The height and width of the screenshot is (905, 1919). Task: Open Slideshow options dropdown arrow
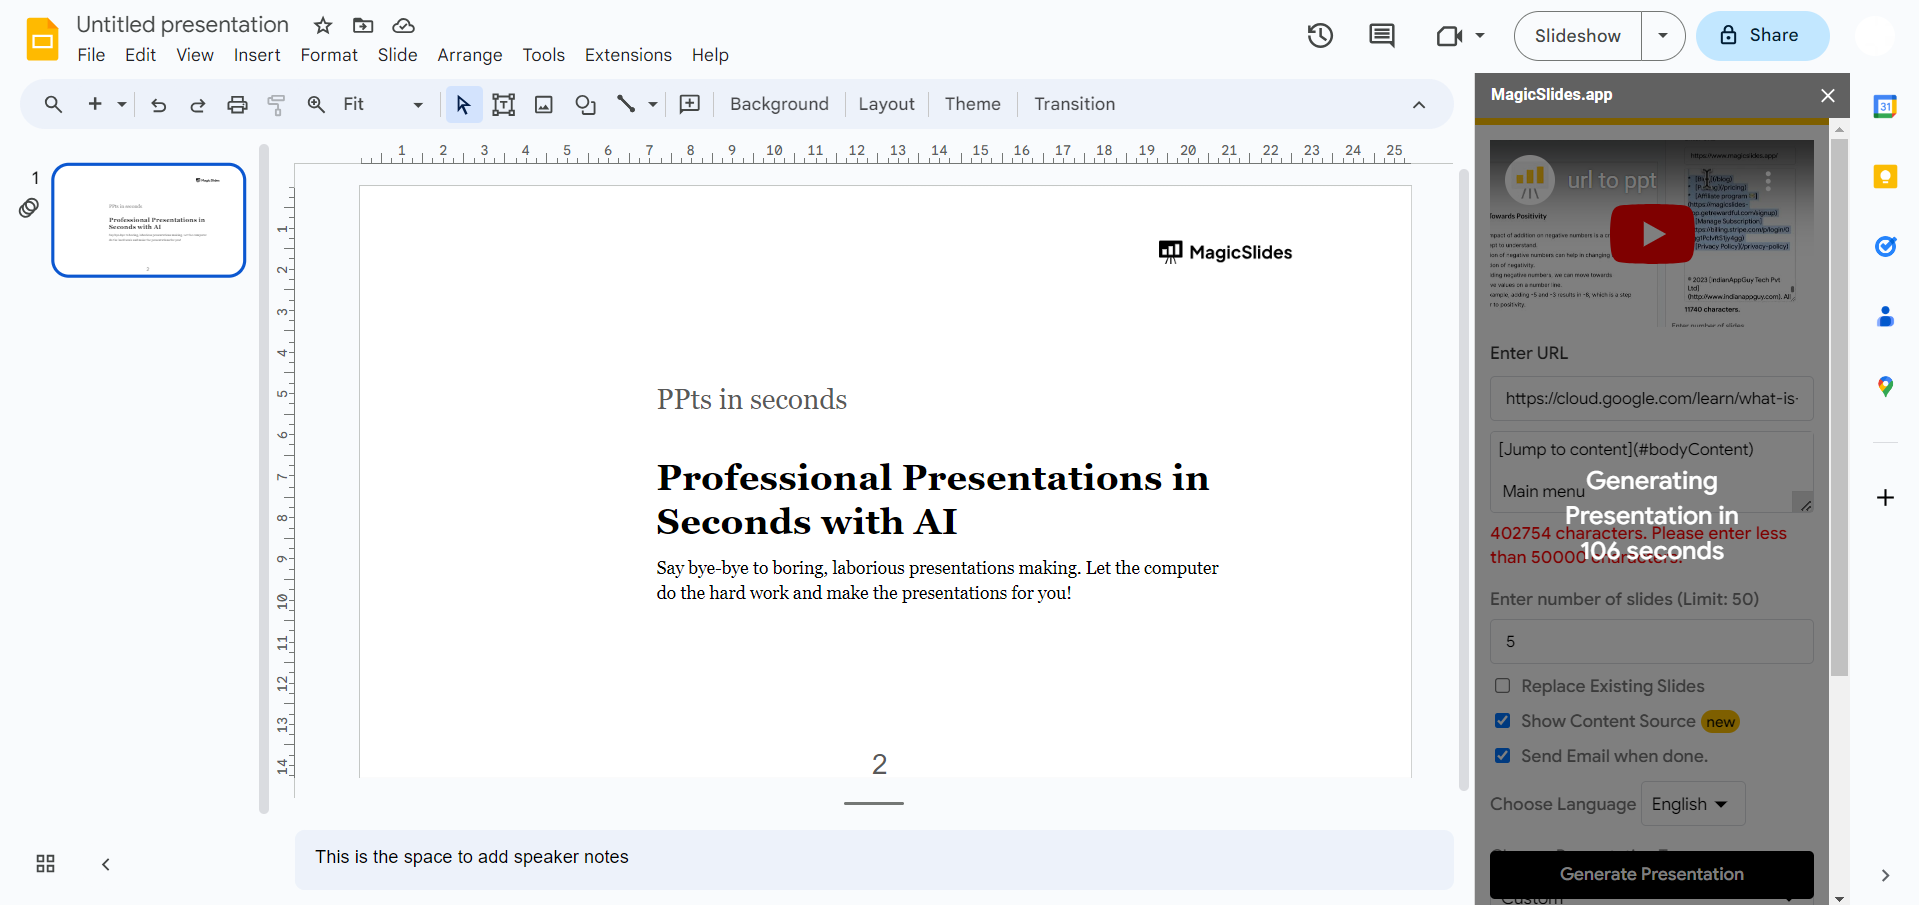tap(1663, 36)
